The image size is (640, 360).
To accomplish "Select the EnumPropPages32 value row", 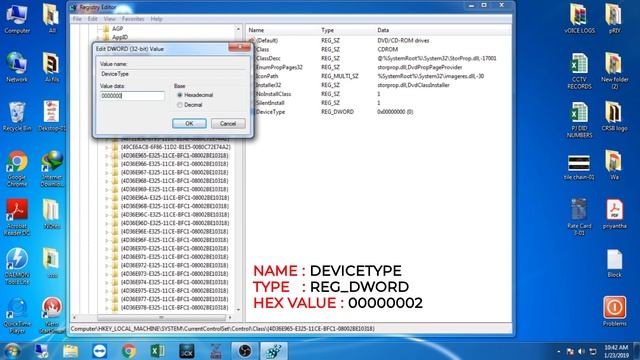I will 279,67.
